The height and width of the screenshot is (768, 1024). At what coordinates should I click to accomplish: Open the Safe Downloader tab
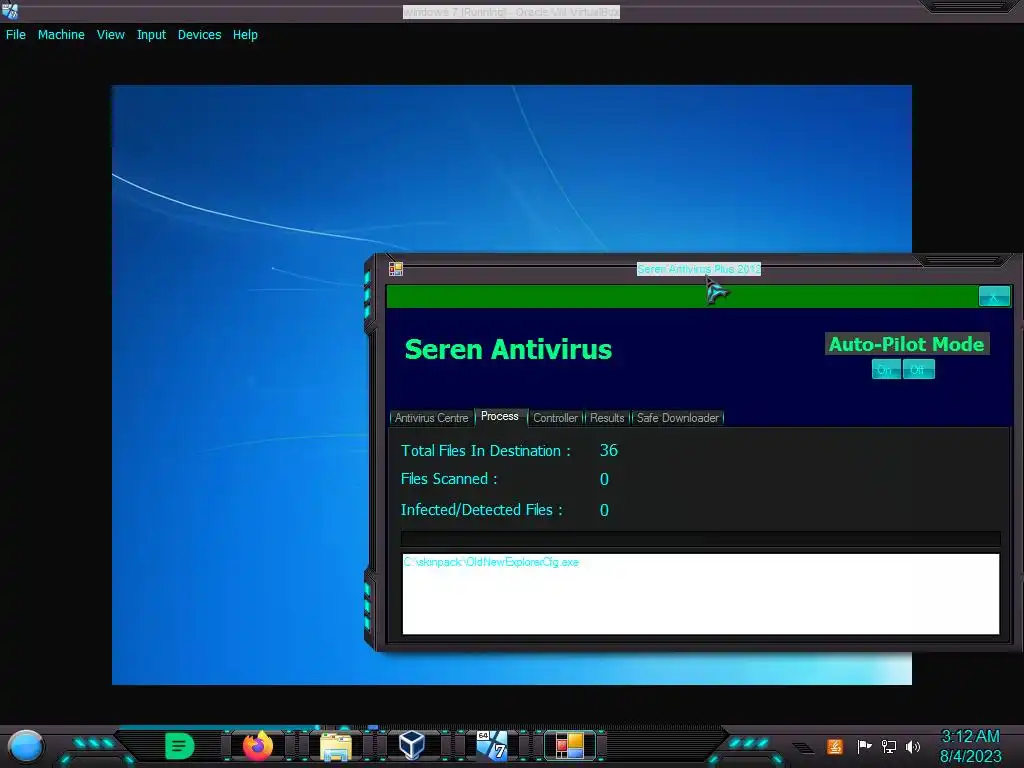pos(677,418)
